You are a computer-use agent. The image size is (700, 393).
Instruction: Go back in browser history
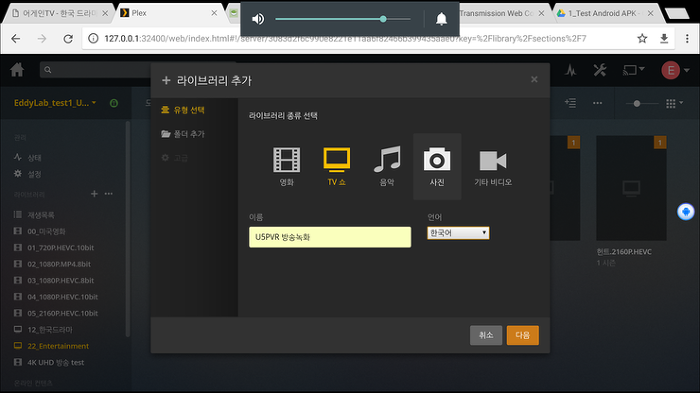pyautogui.click(x=16, y=39)
